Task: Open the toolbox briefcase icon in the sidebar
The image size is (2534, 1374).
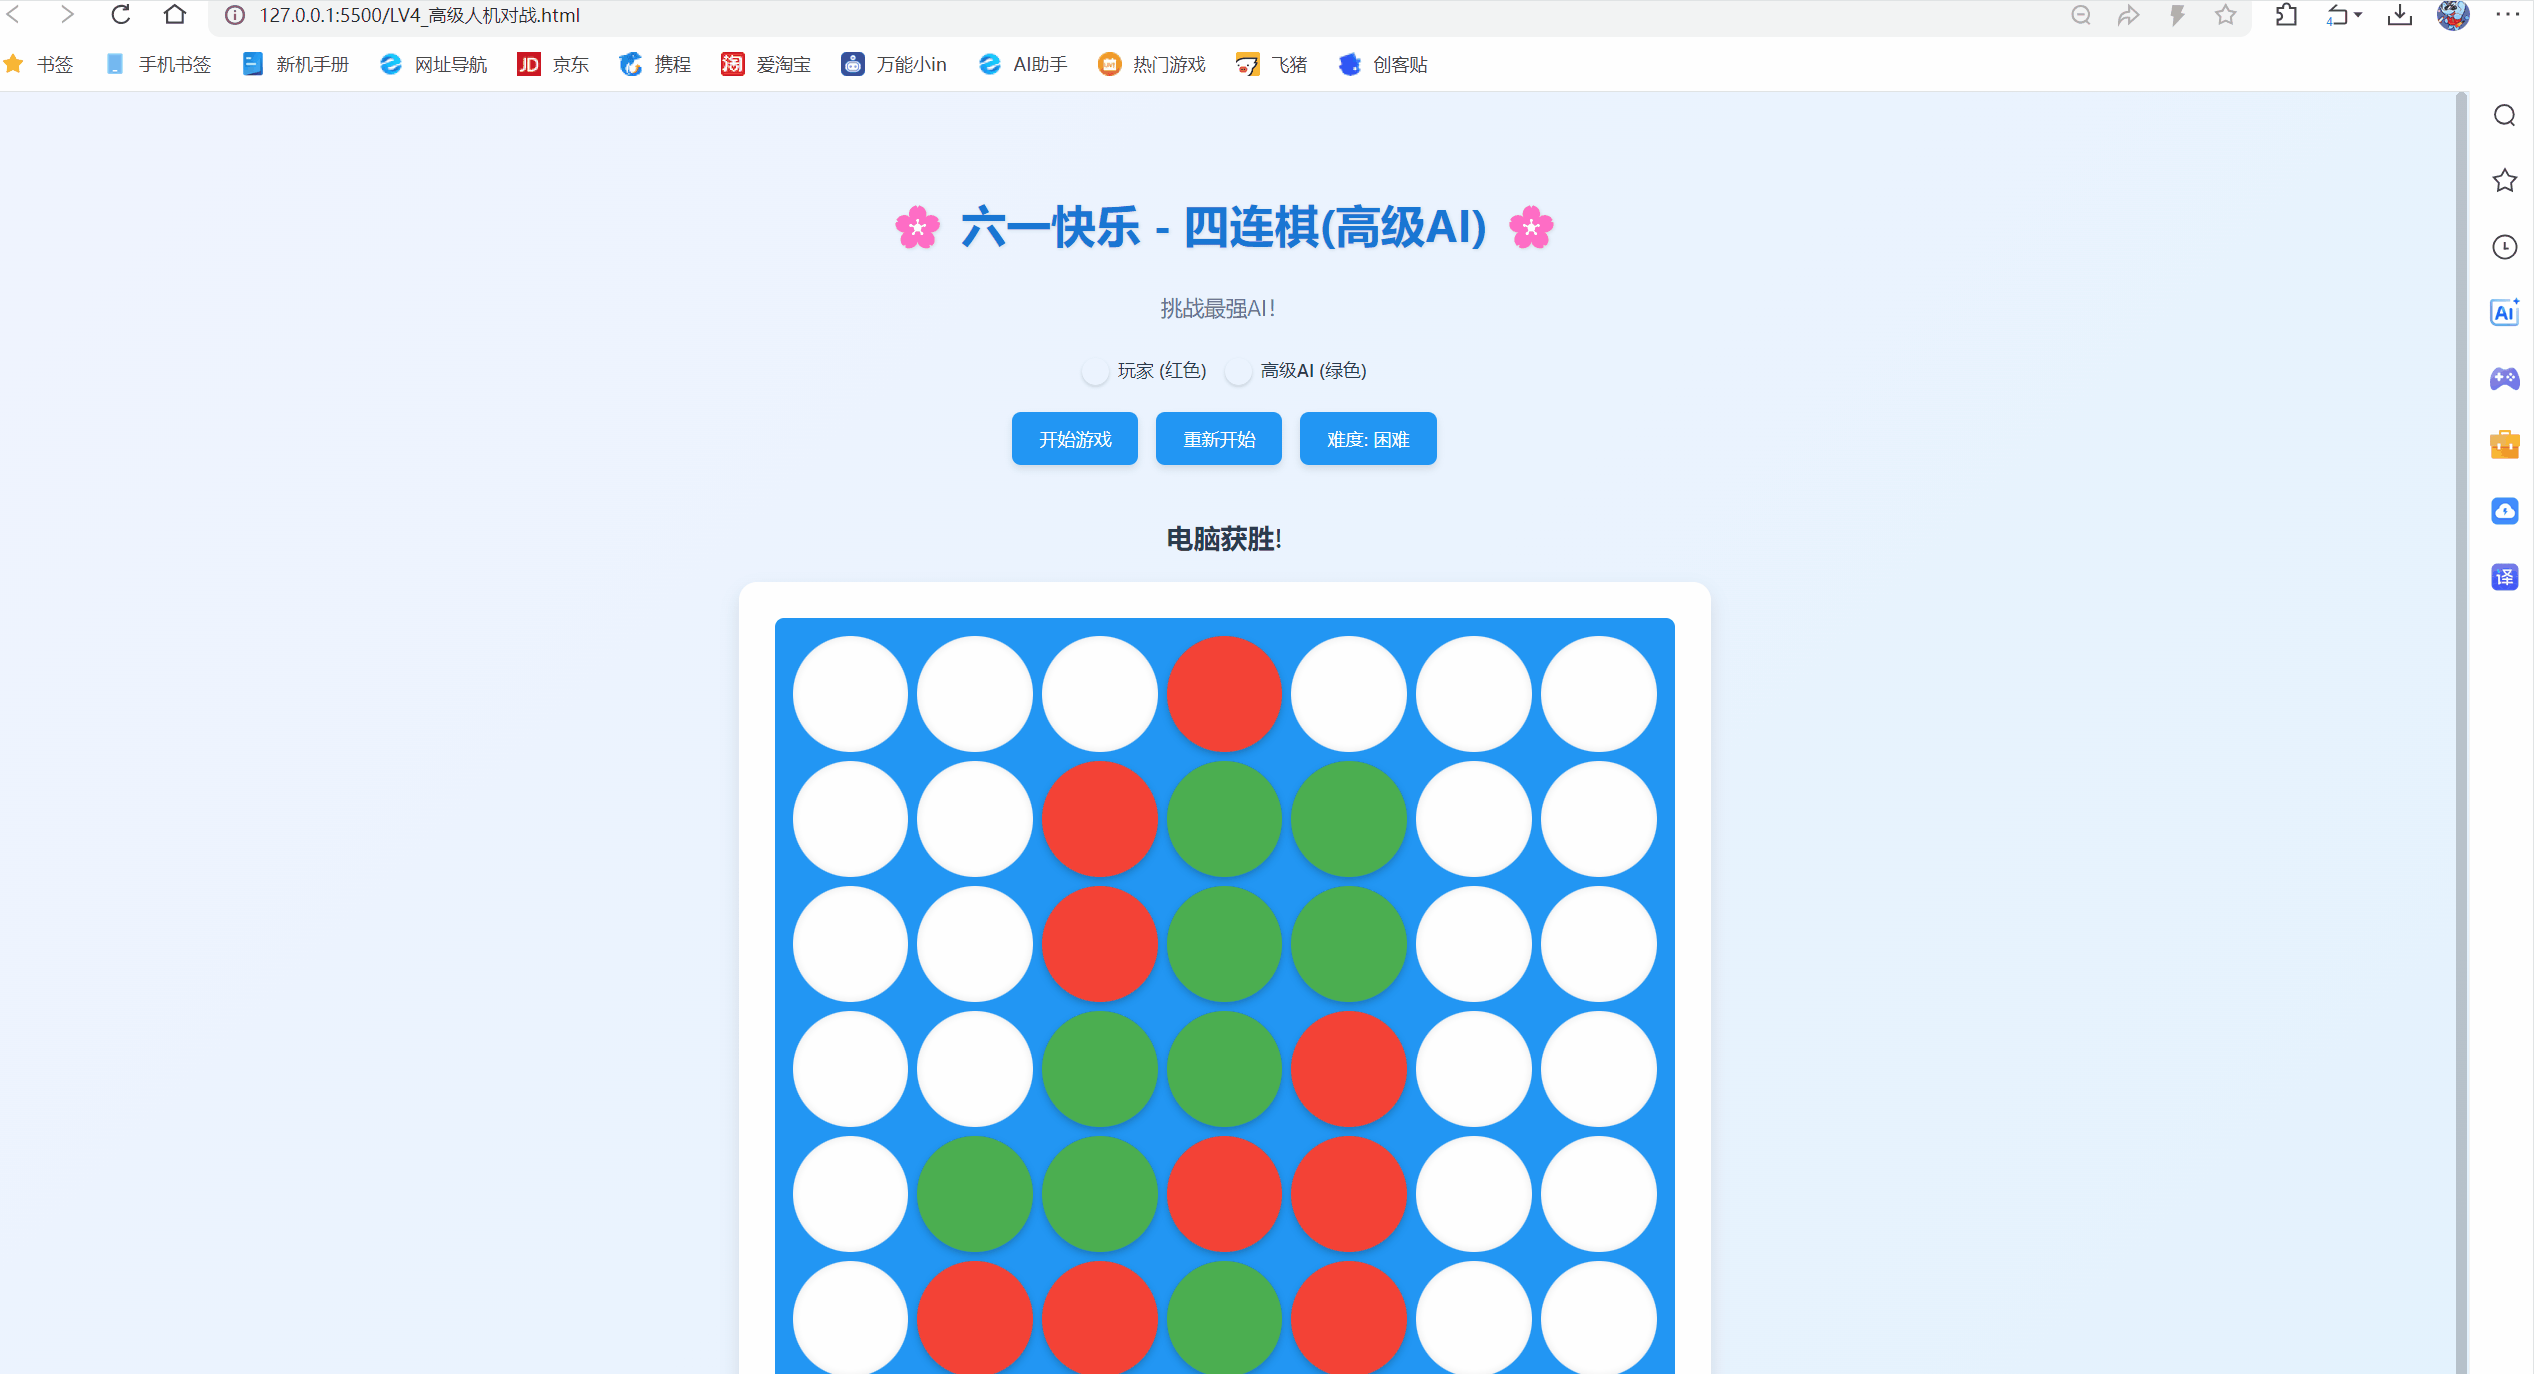Action: 2504,445
